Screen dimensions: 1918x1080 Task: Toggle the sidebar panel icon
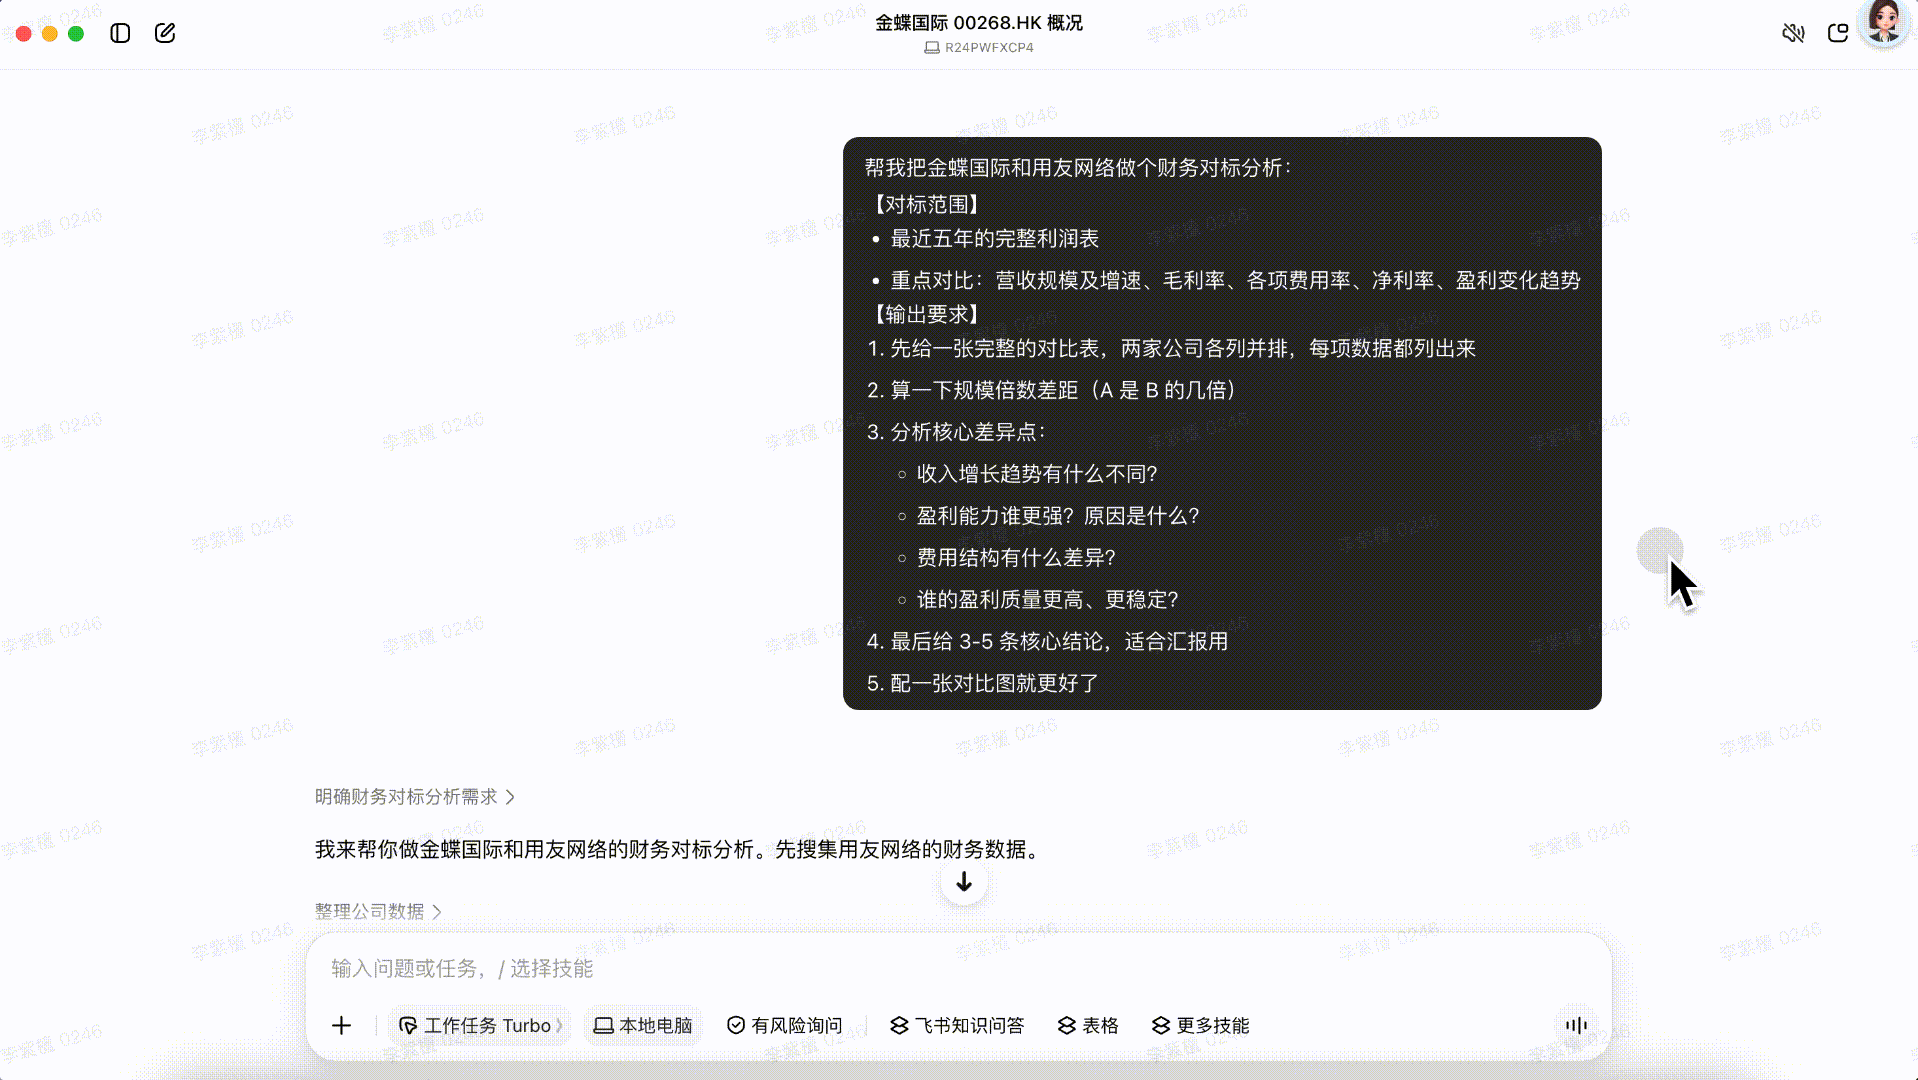pos(120,33)
